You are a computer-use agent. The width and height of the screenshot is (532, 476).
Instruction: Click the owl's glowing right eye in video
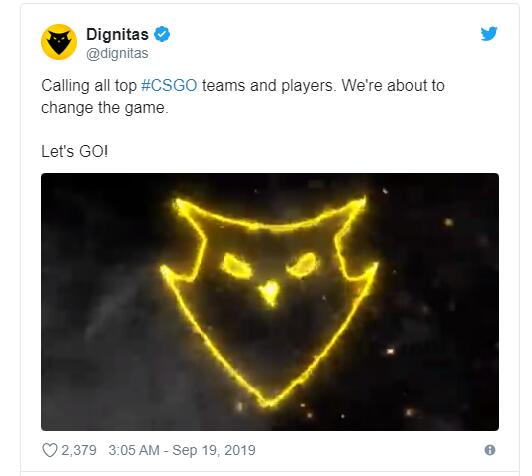(x=303, y=265)
